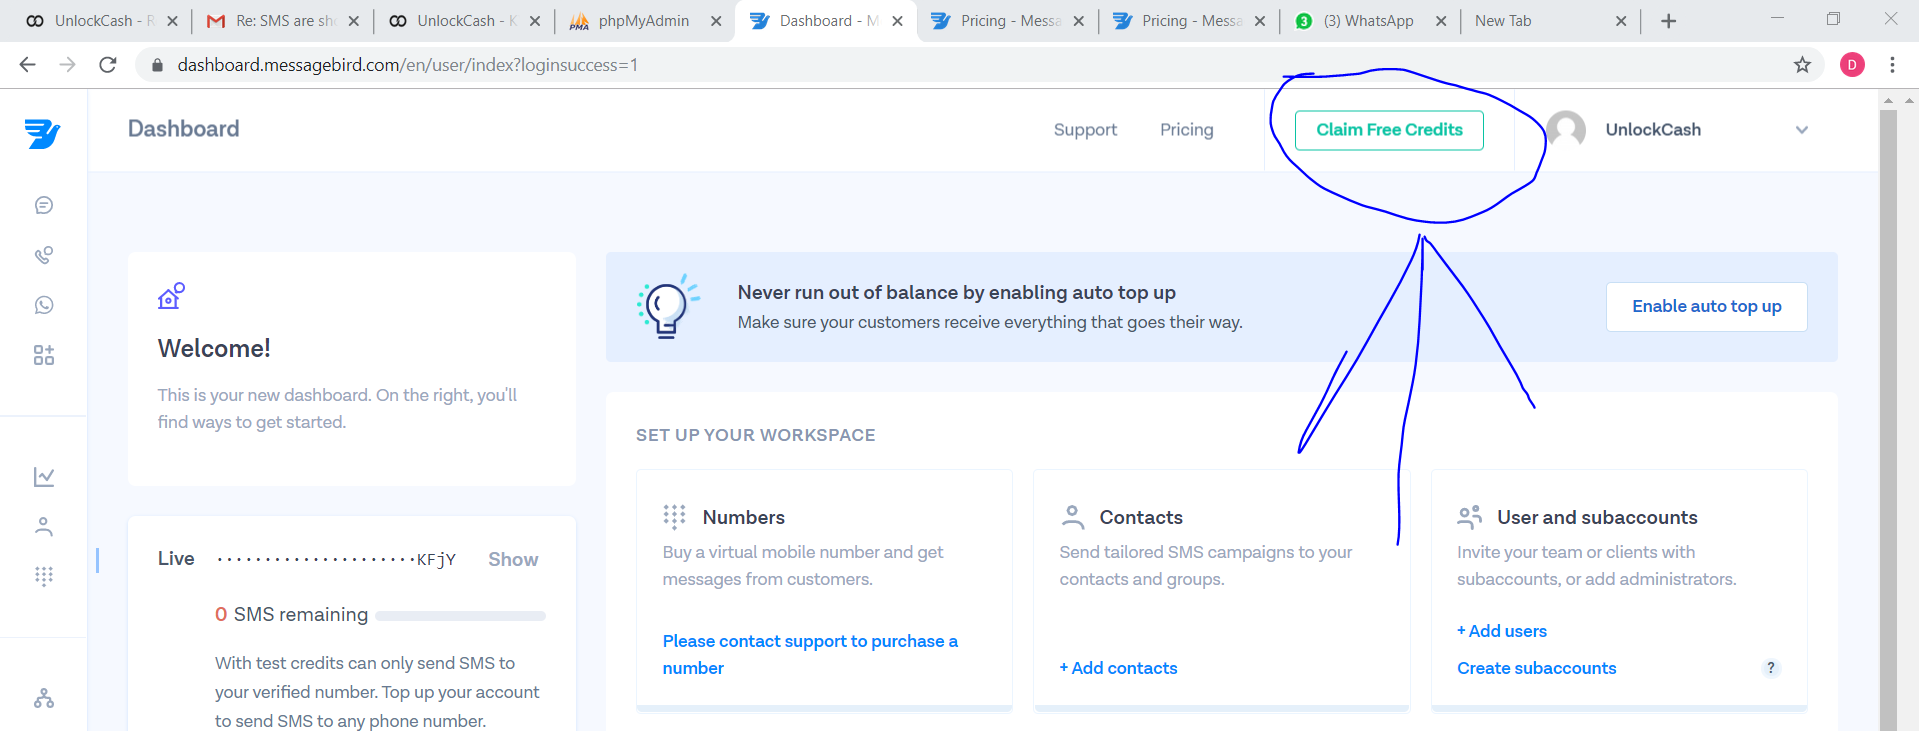Click 'User and subaccounts' card title

coord(1597,517)
